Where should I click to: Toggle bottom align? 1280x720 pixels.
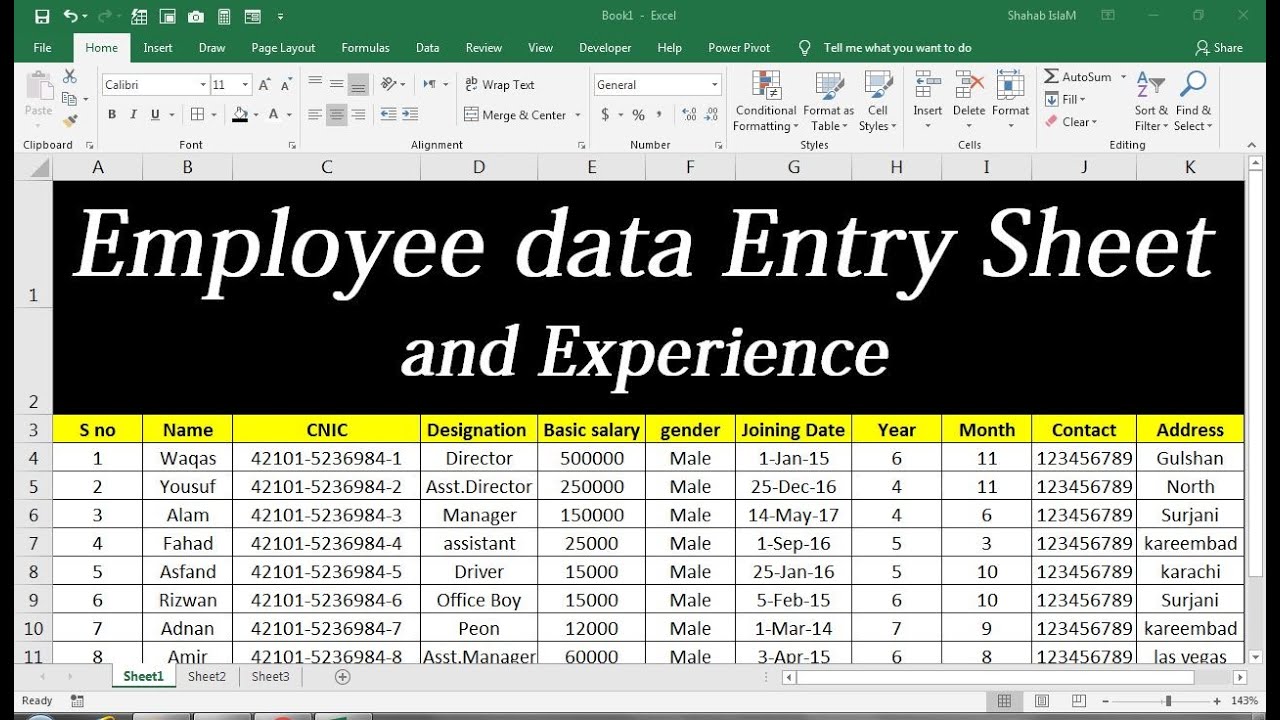[x=358, y=84]
